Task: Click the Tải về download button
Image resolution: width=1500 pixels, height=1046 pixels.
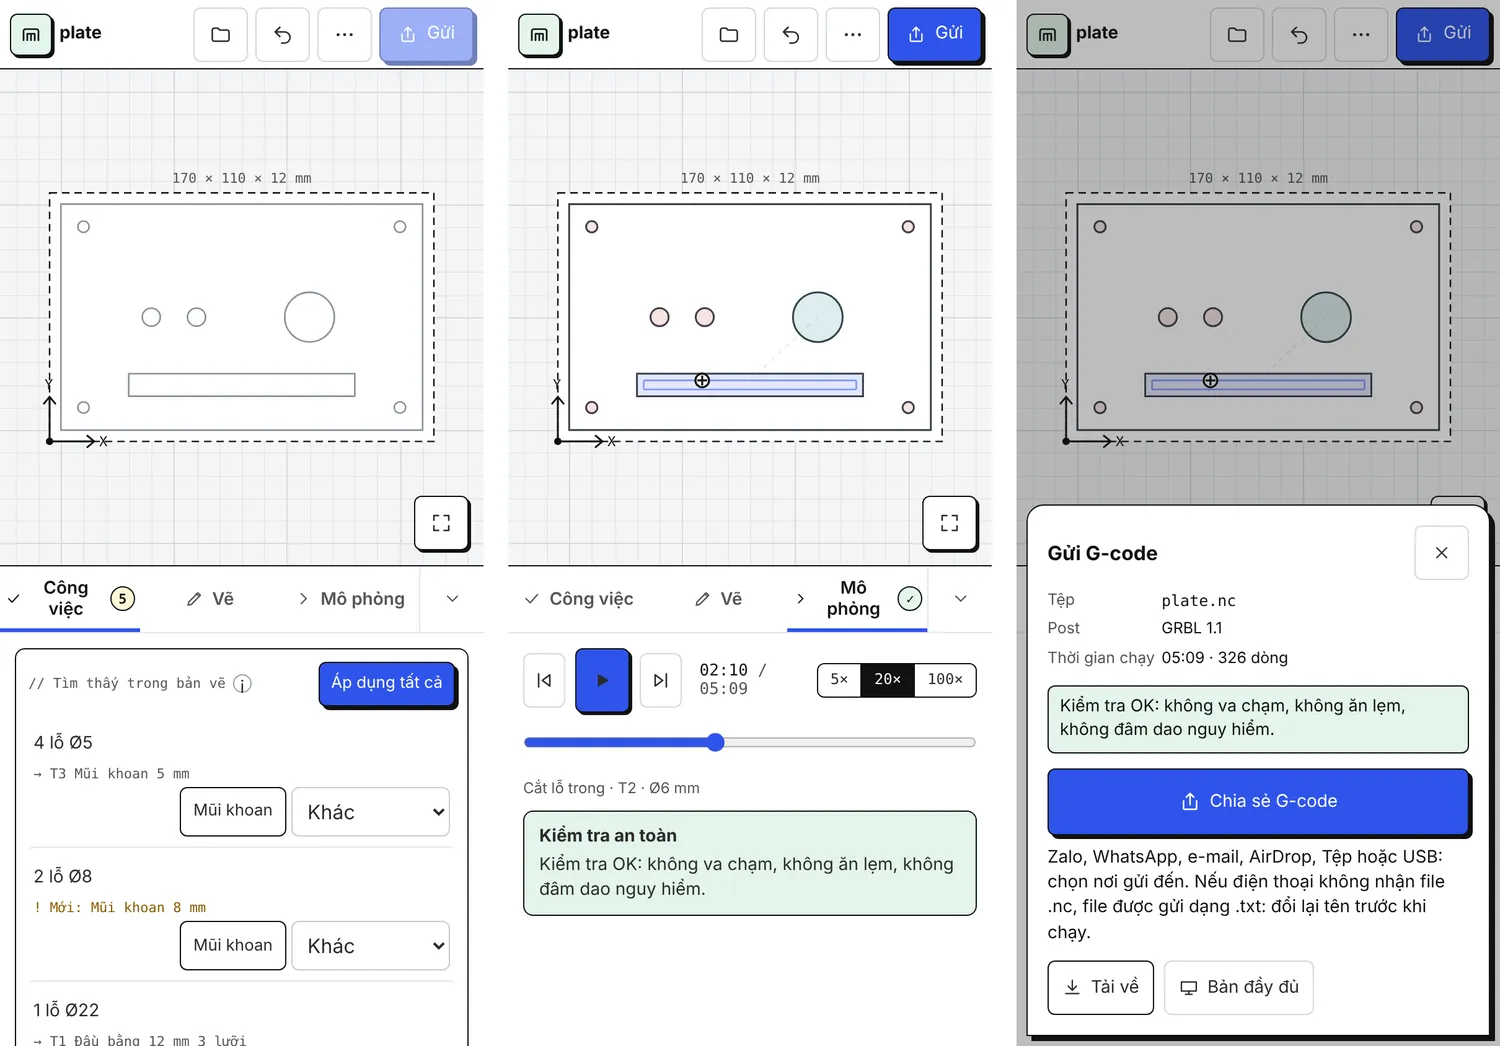Action: tap(1100, 987)
